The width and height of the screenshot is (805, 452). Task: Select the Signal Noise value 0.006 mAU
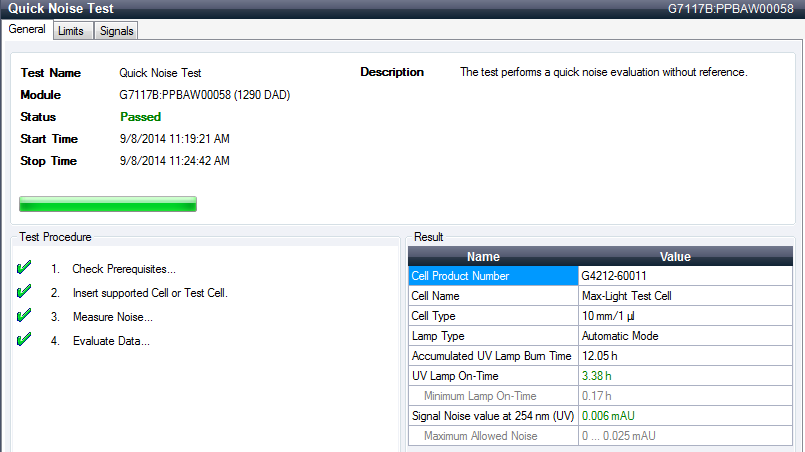(x=607, y=416)
